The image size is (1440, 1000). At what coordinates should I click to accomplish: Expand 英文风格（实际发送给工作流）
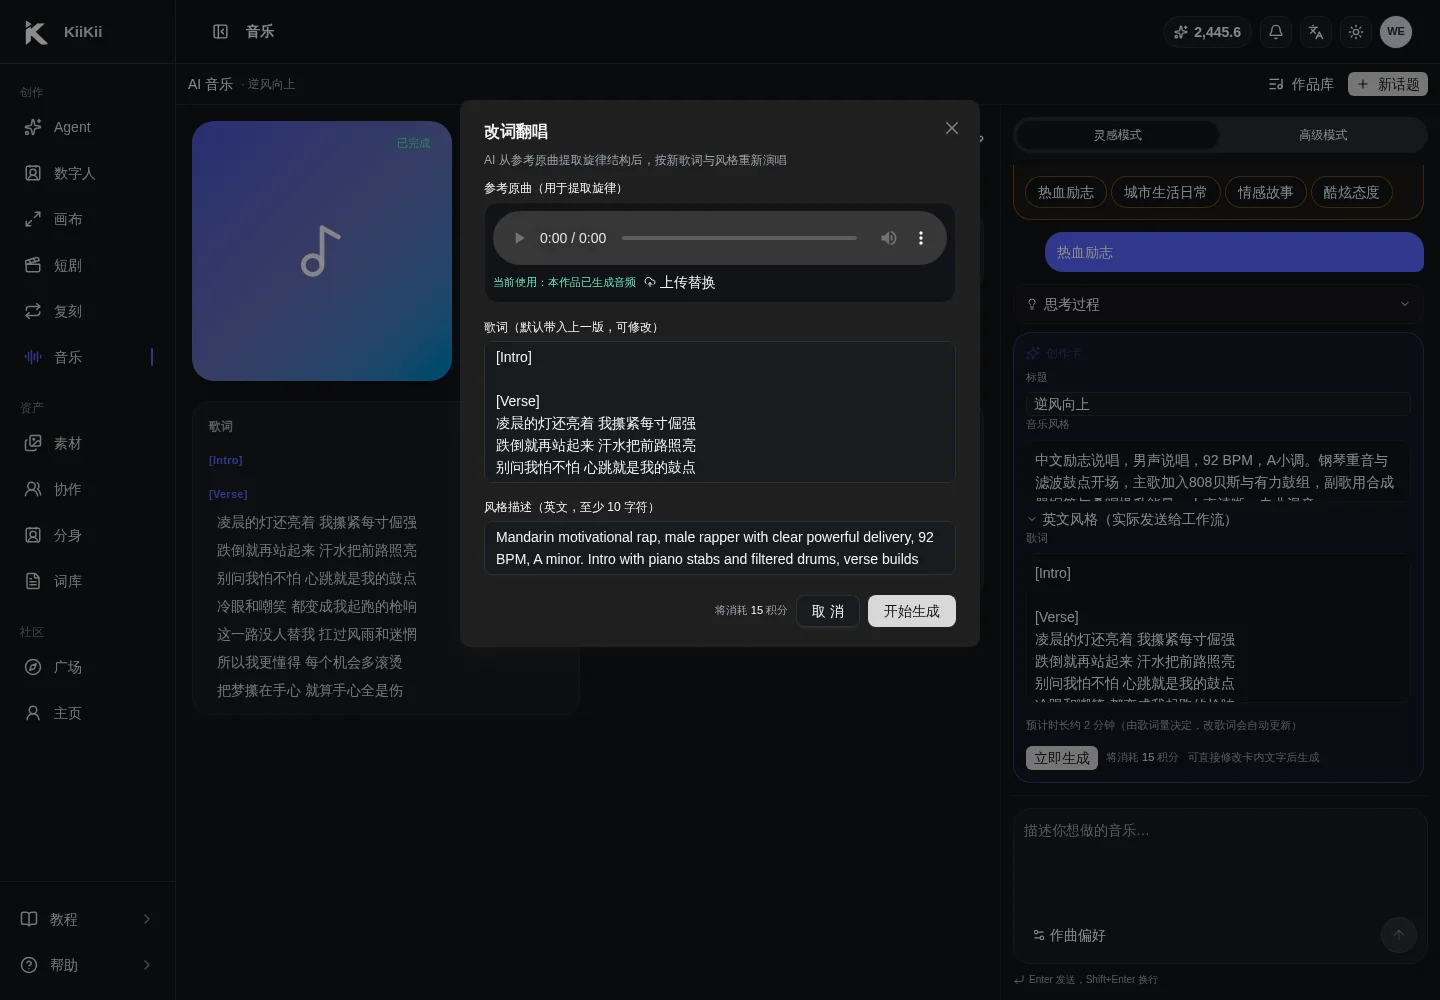[x=1130, y=519]
